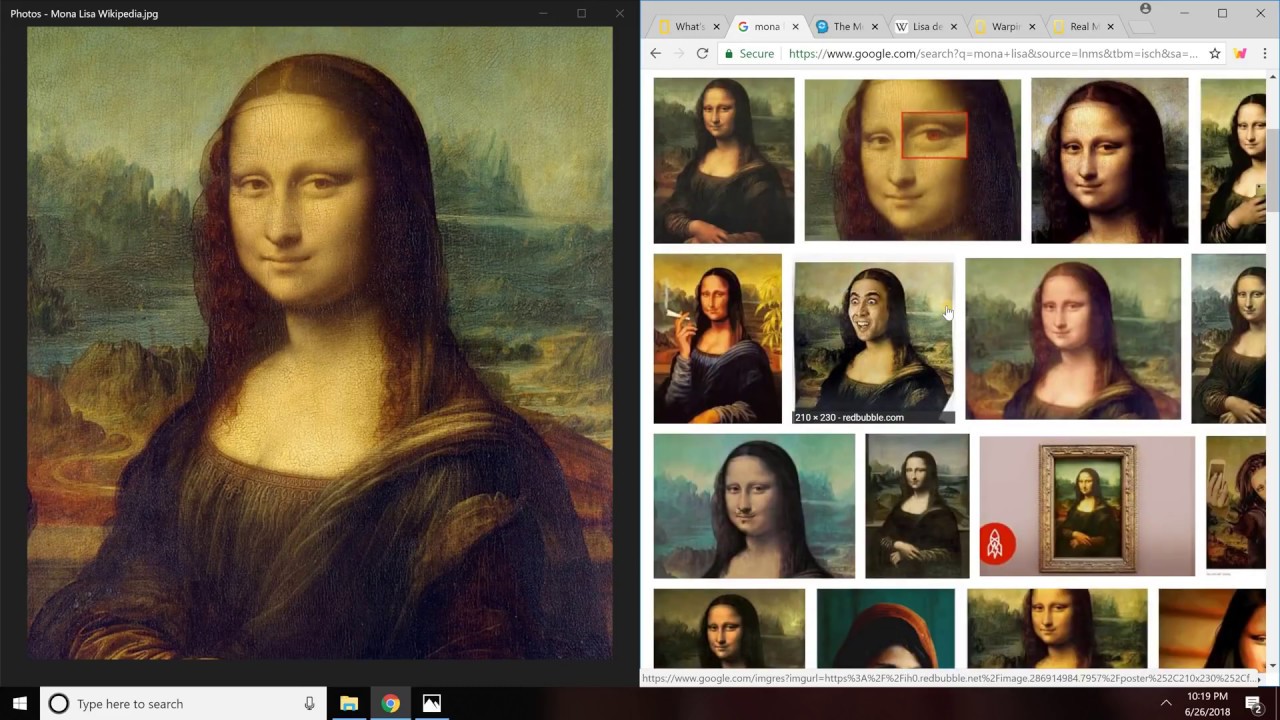Show hidden system tray icons
The width and height of the screenshot is (1280, 720).
(x=1166, y=704)
